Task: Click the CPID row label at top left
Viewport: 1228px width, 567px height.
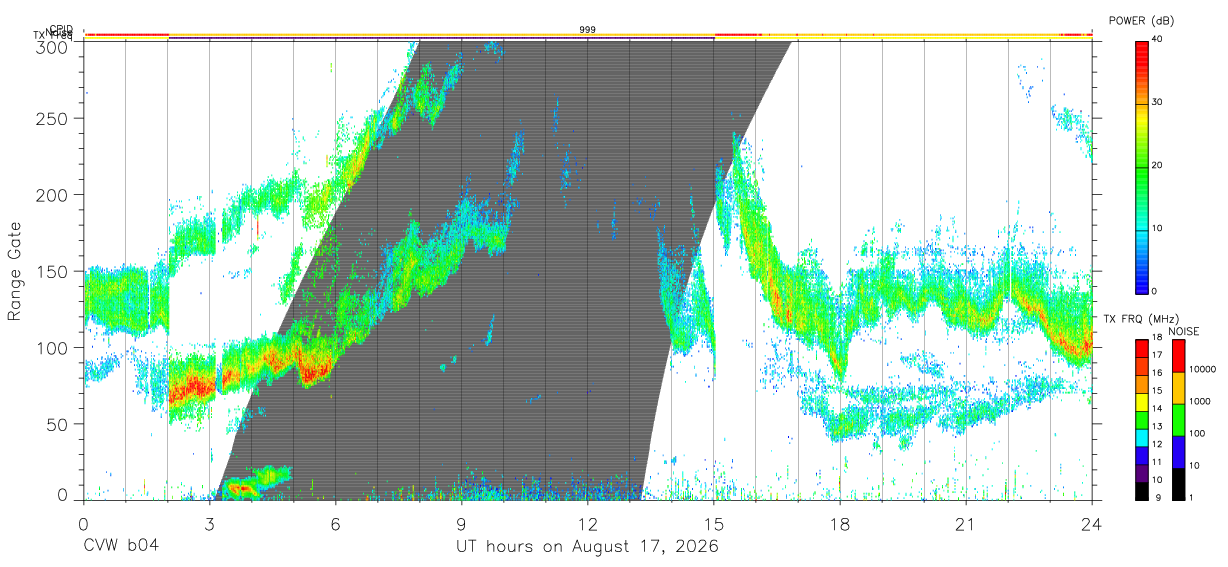Action: pos(60,30)
